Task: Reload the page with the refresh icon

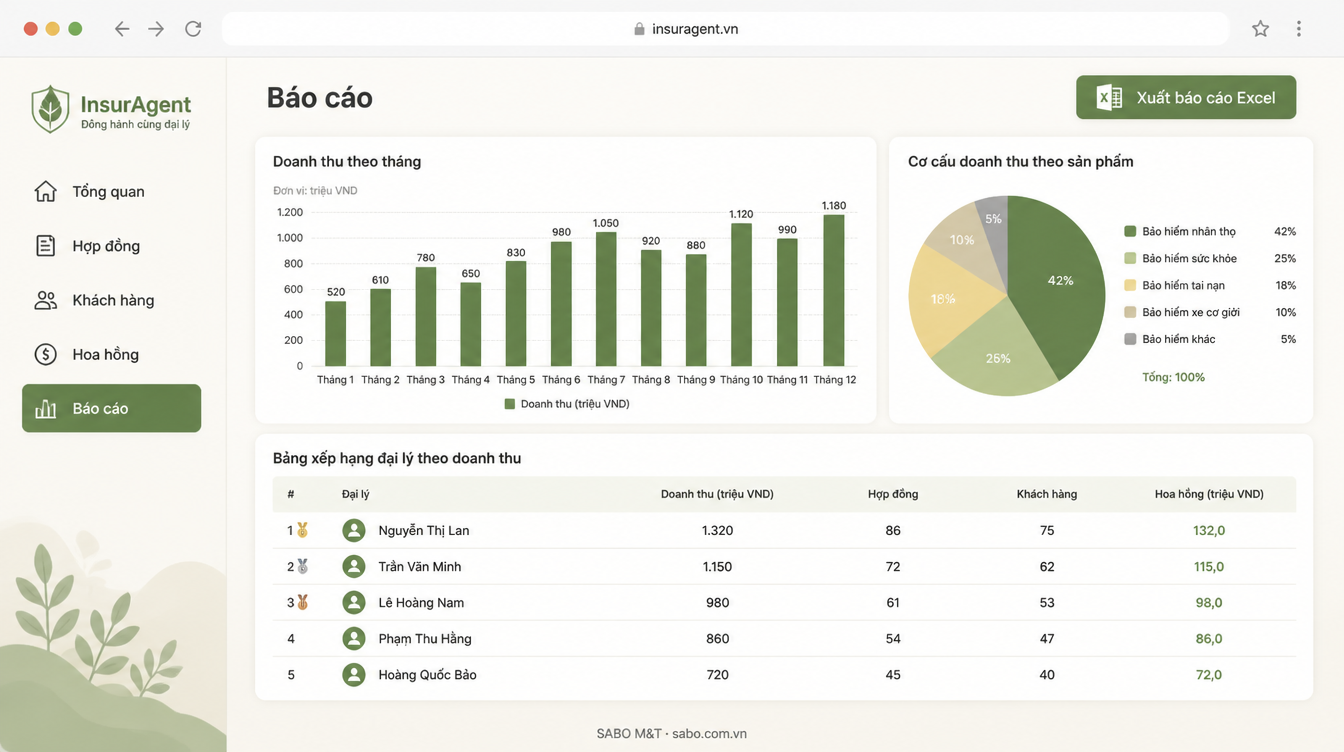Action: 193,29
